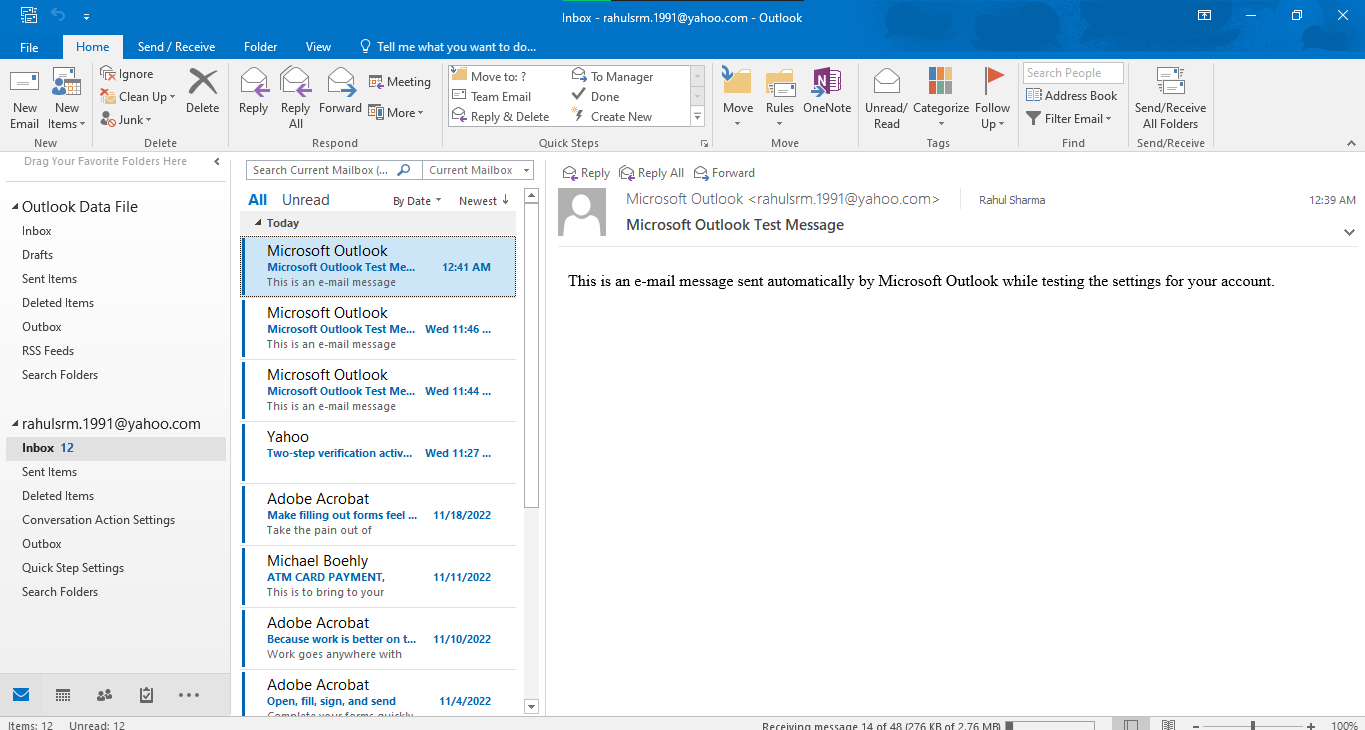Filter message list by Unread
This screenshot has height=730, width=1365.
click(305, 200)
